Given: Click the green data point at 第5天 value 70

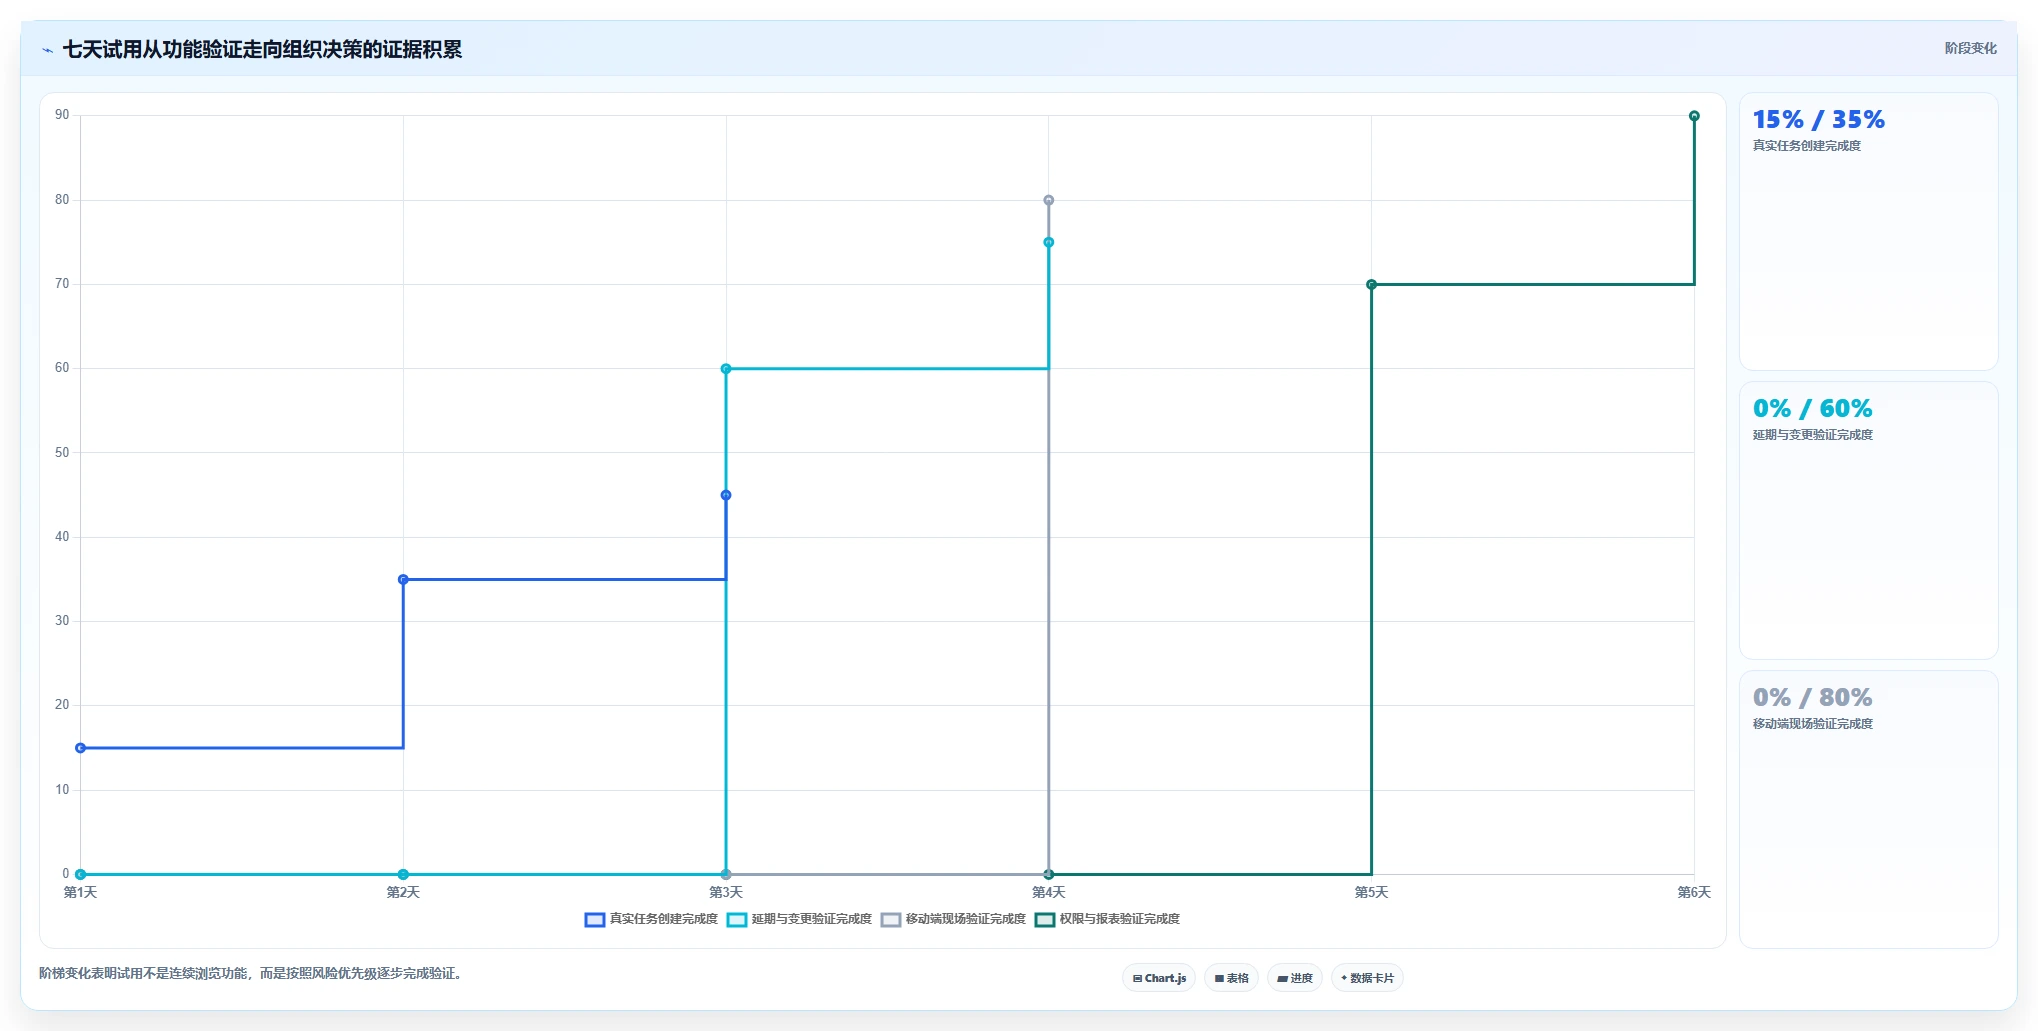Looking at the screenshot, I should click(1371, 285).
